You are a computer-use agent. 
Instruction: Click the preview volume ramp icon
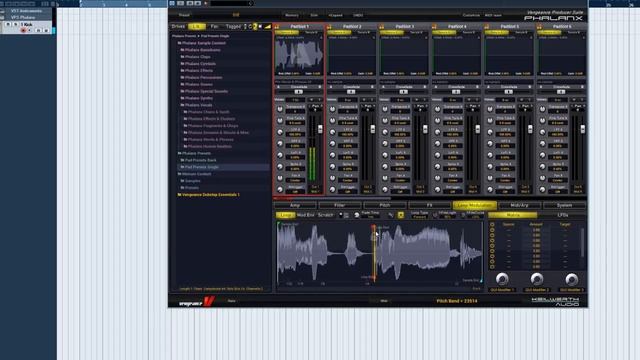(x=268, y=27)
